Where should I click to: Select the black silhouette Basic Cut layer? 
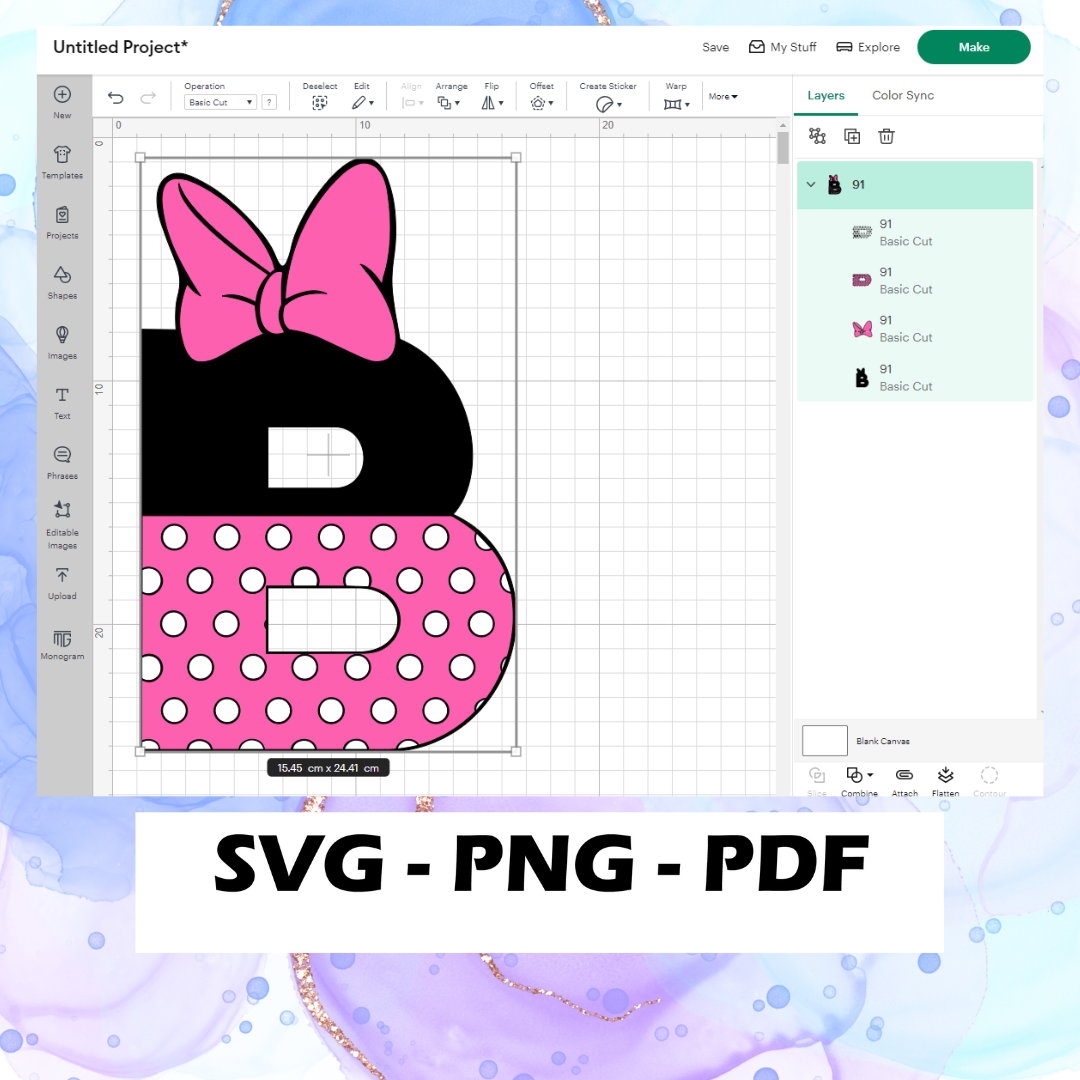[915, 377]
